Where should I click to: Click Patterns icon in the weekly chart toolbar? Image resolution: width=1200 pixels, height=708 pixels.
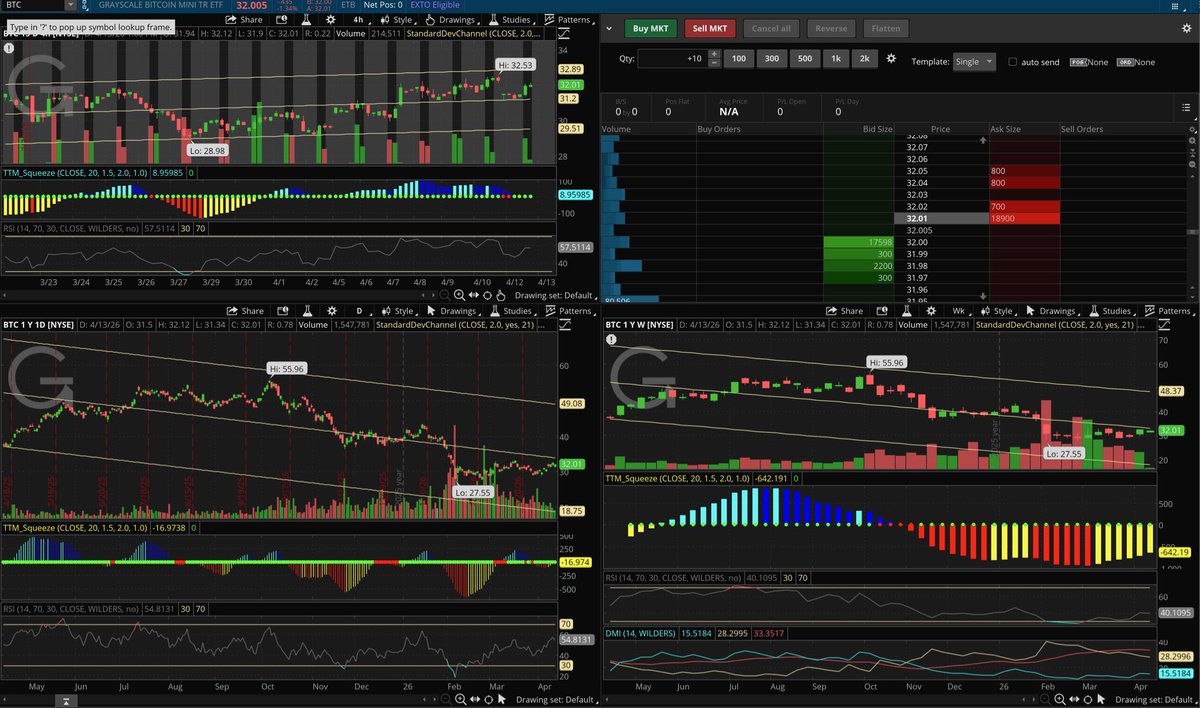1174,311
